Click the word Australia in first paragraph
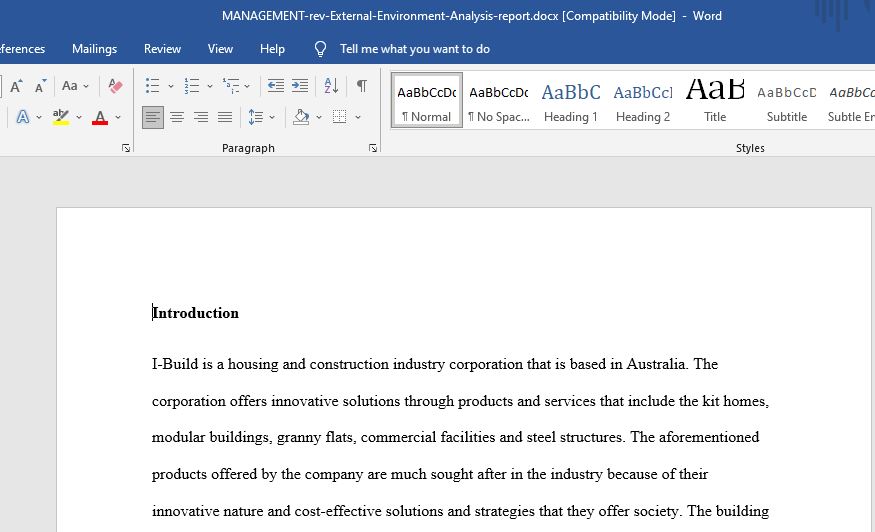The height and width of the screenshot is (532, 875). (656, 364)
